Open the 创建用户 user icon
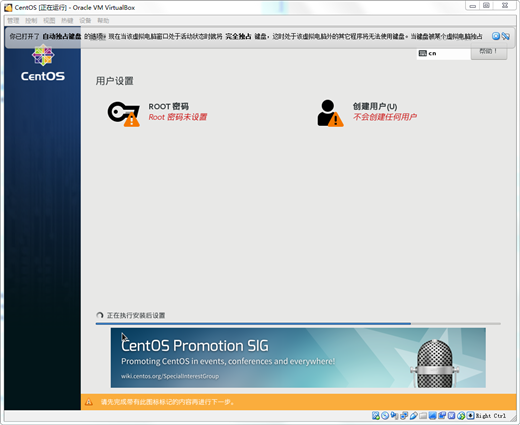 [330, 113]
